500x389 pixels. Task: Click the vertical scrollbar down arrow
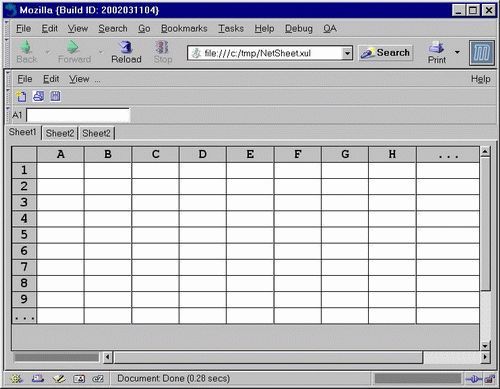(x=485, y=346)
